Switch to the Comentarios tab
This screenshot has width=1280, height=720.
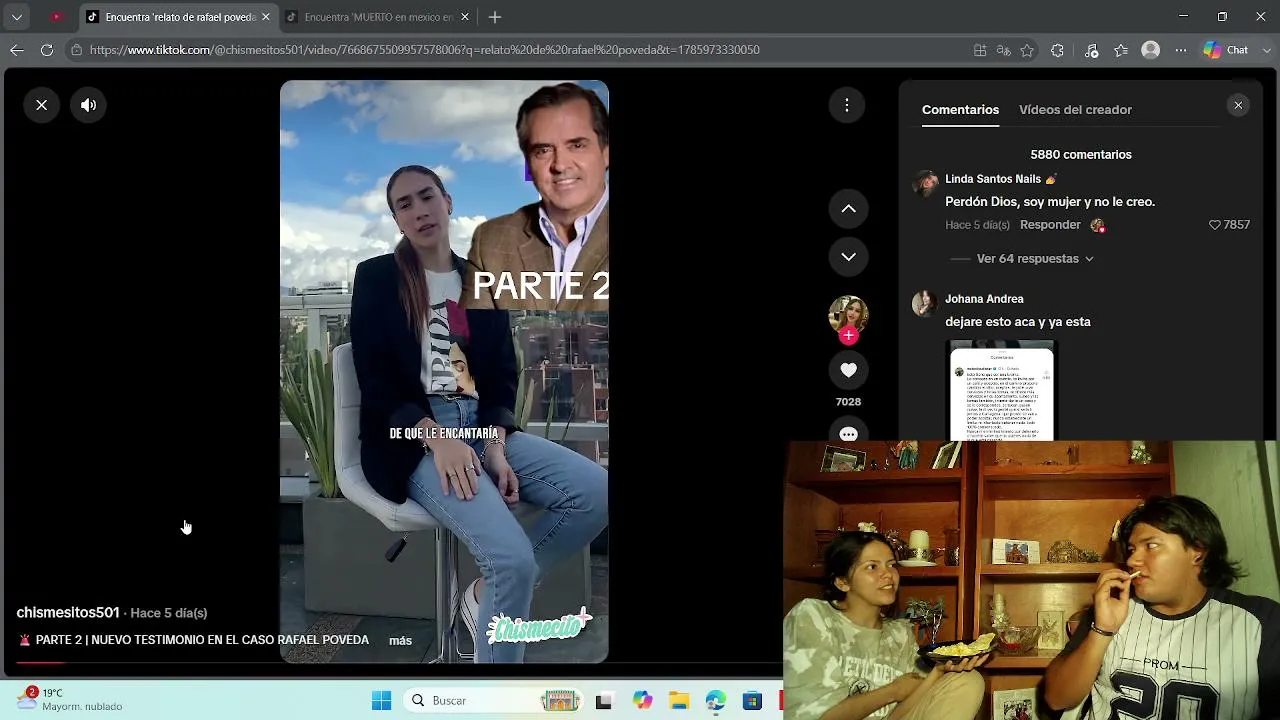click(x=960, y=110)
